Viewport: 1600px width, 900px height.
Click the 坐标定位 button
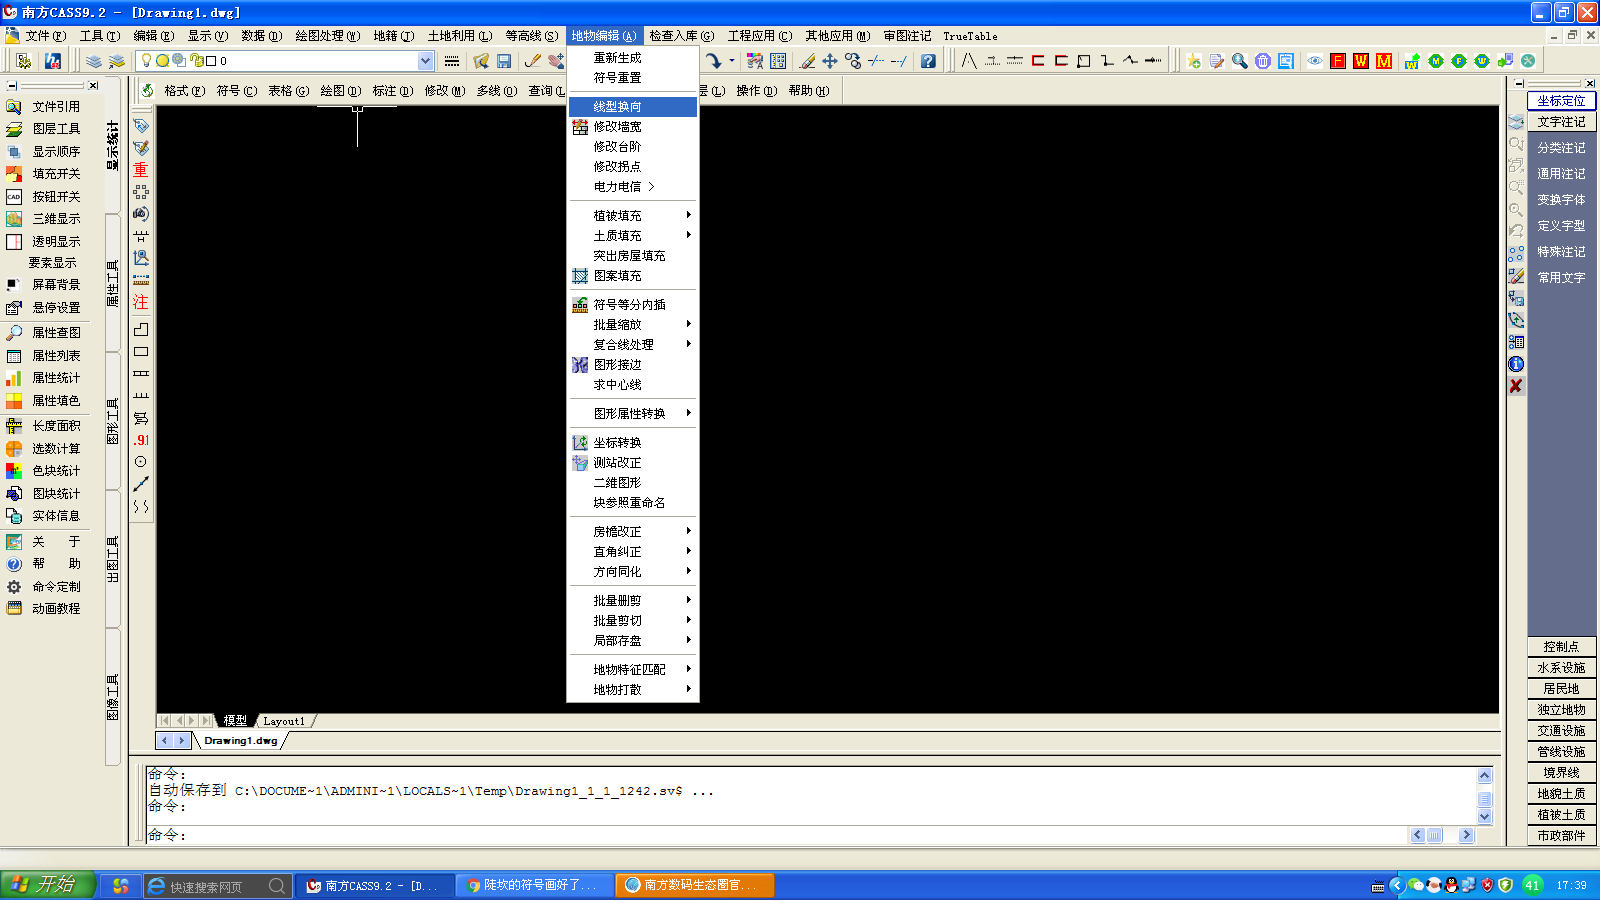point(1561,101)
